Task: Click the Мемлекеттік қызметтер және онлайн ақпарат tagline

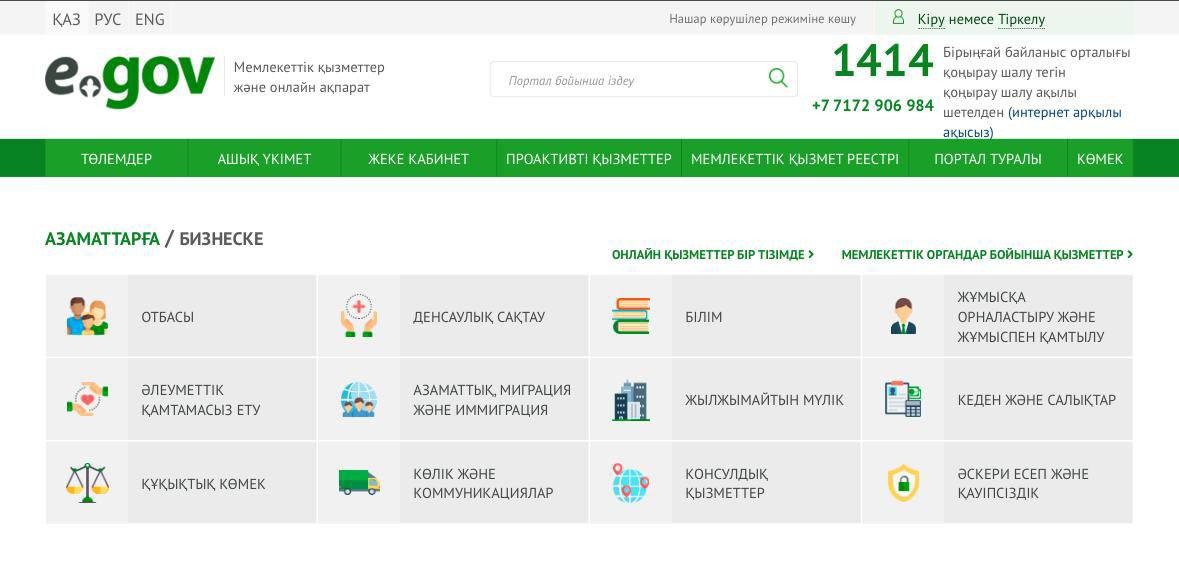Action: (309, 77)
